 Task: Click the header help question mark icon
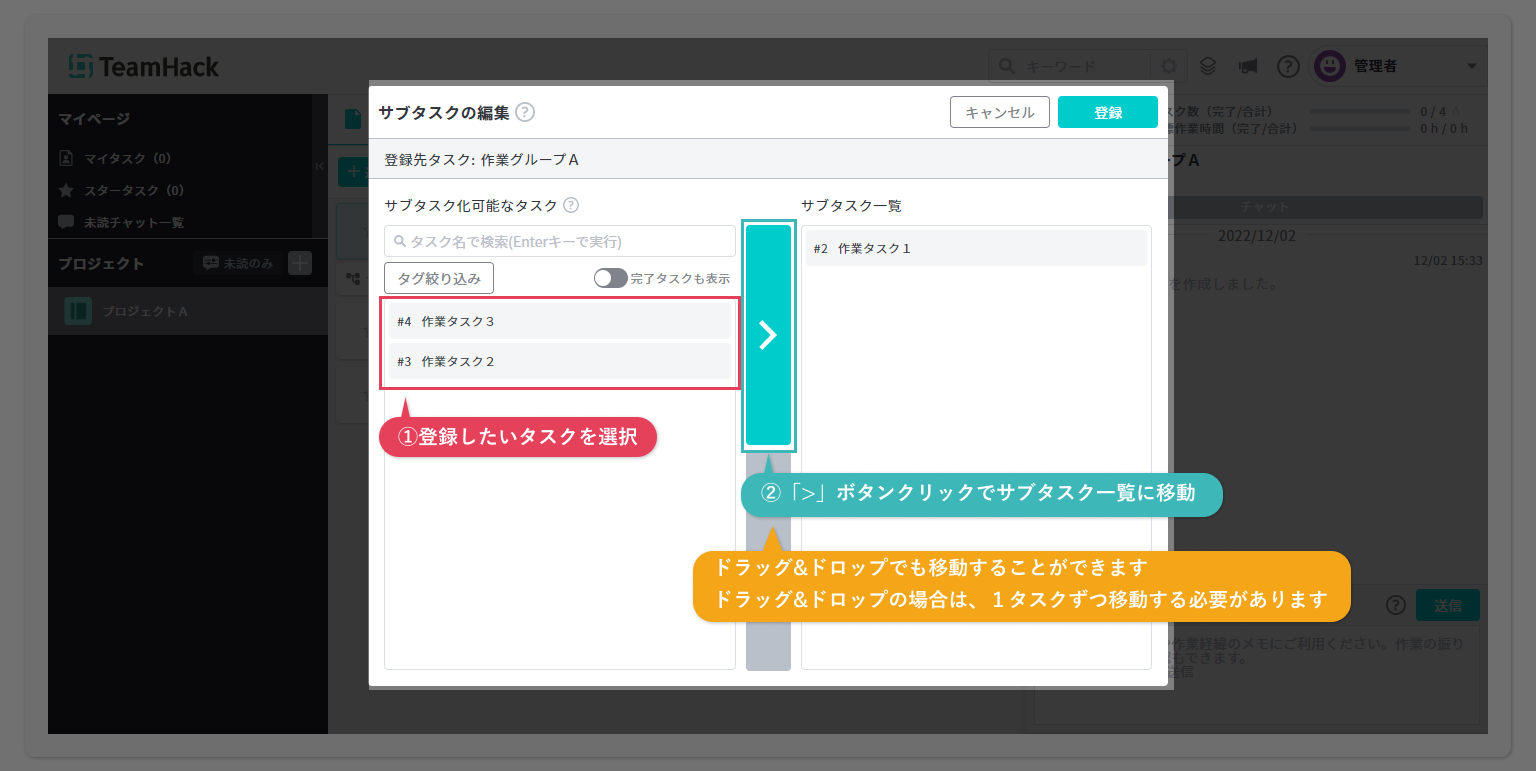click(1288, 67)
